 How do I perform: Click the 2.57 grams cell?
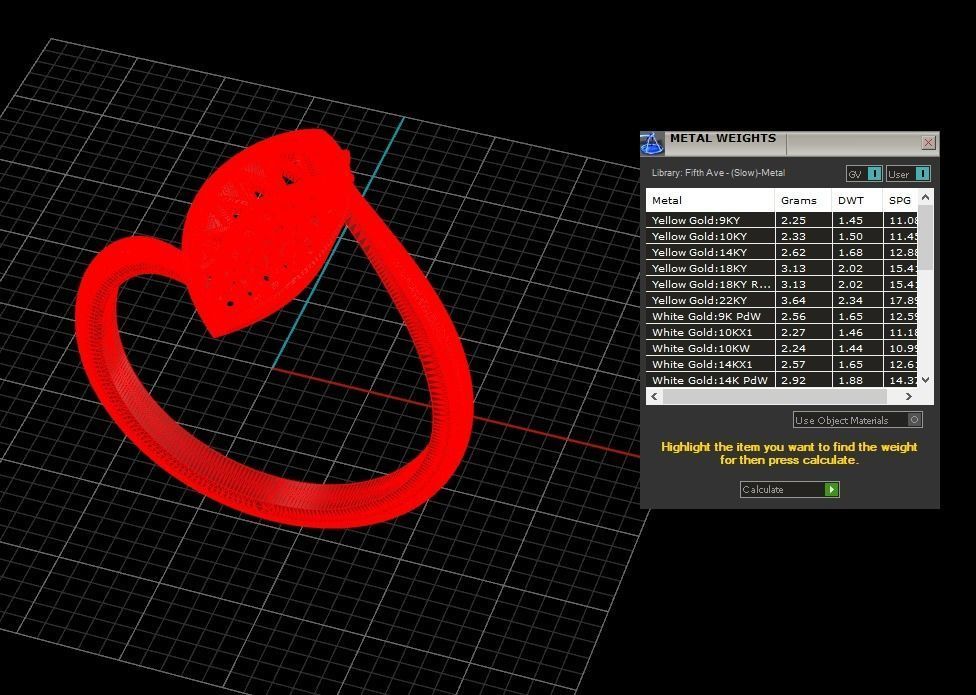pyautogui.click(x=803, y=364)
